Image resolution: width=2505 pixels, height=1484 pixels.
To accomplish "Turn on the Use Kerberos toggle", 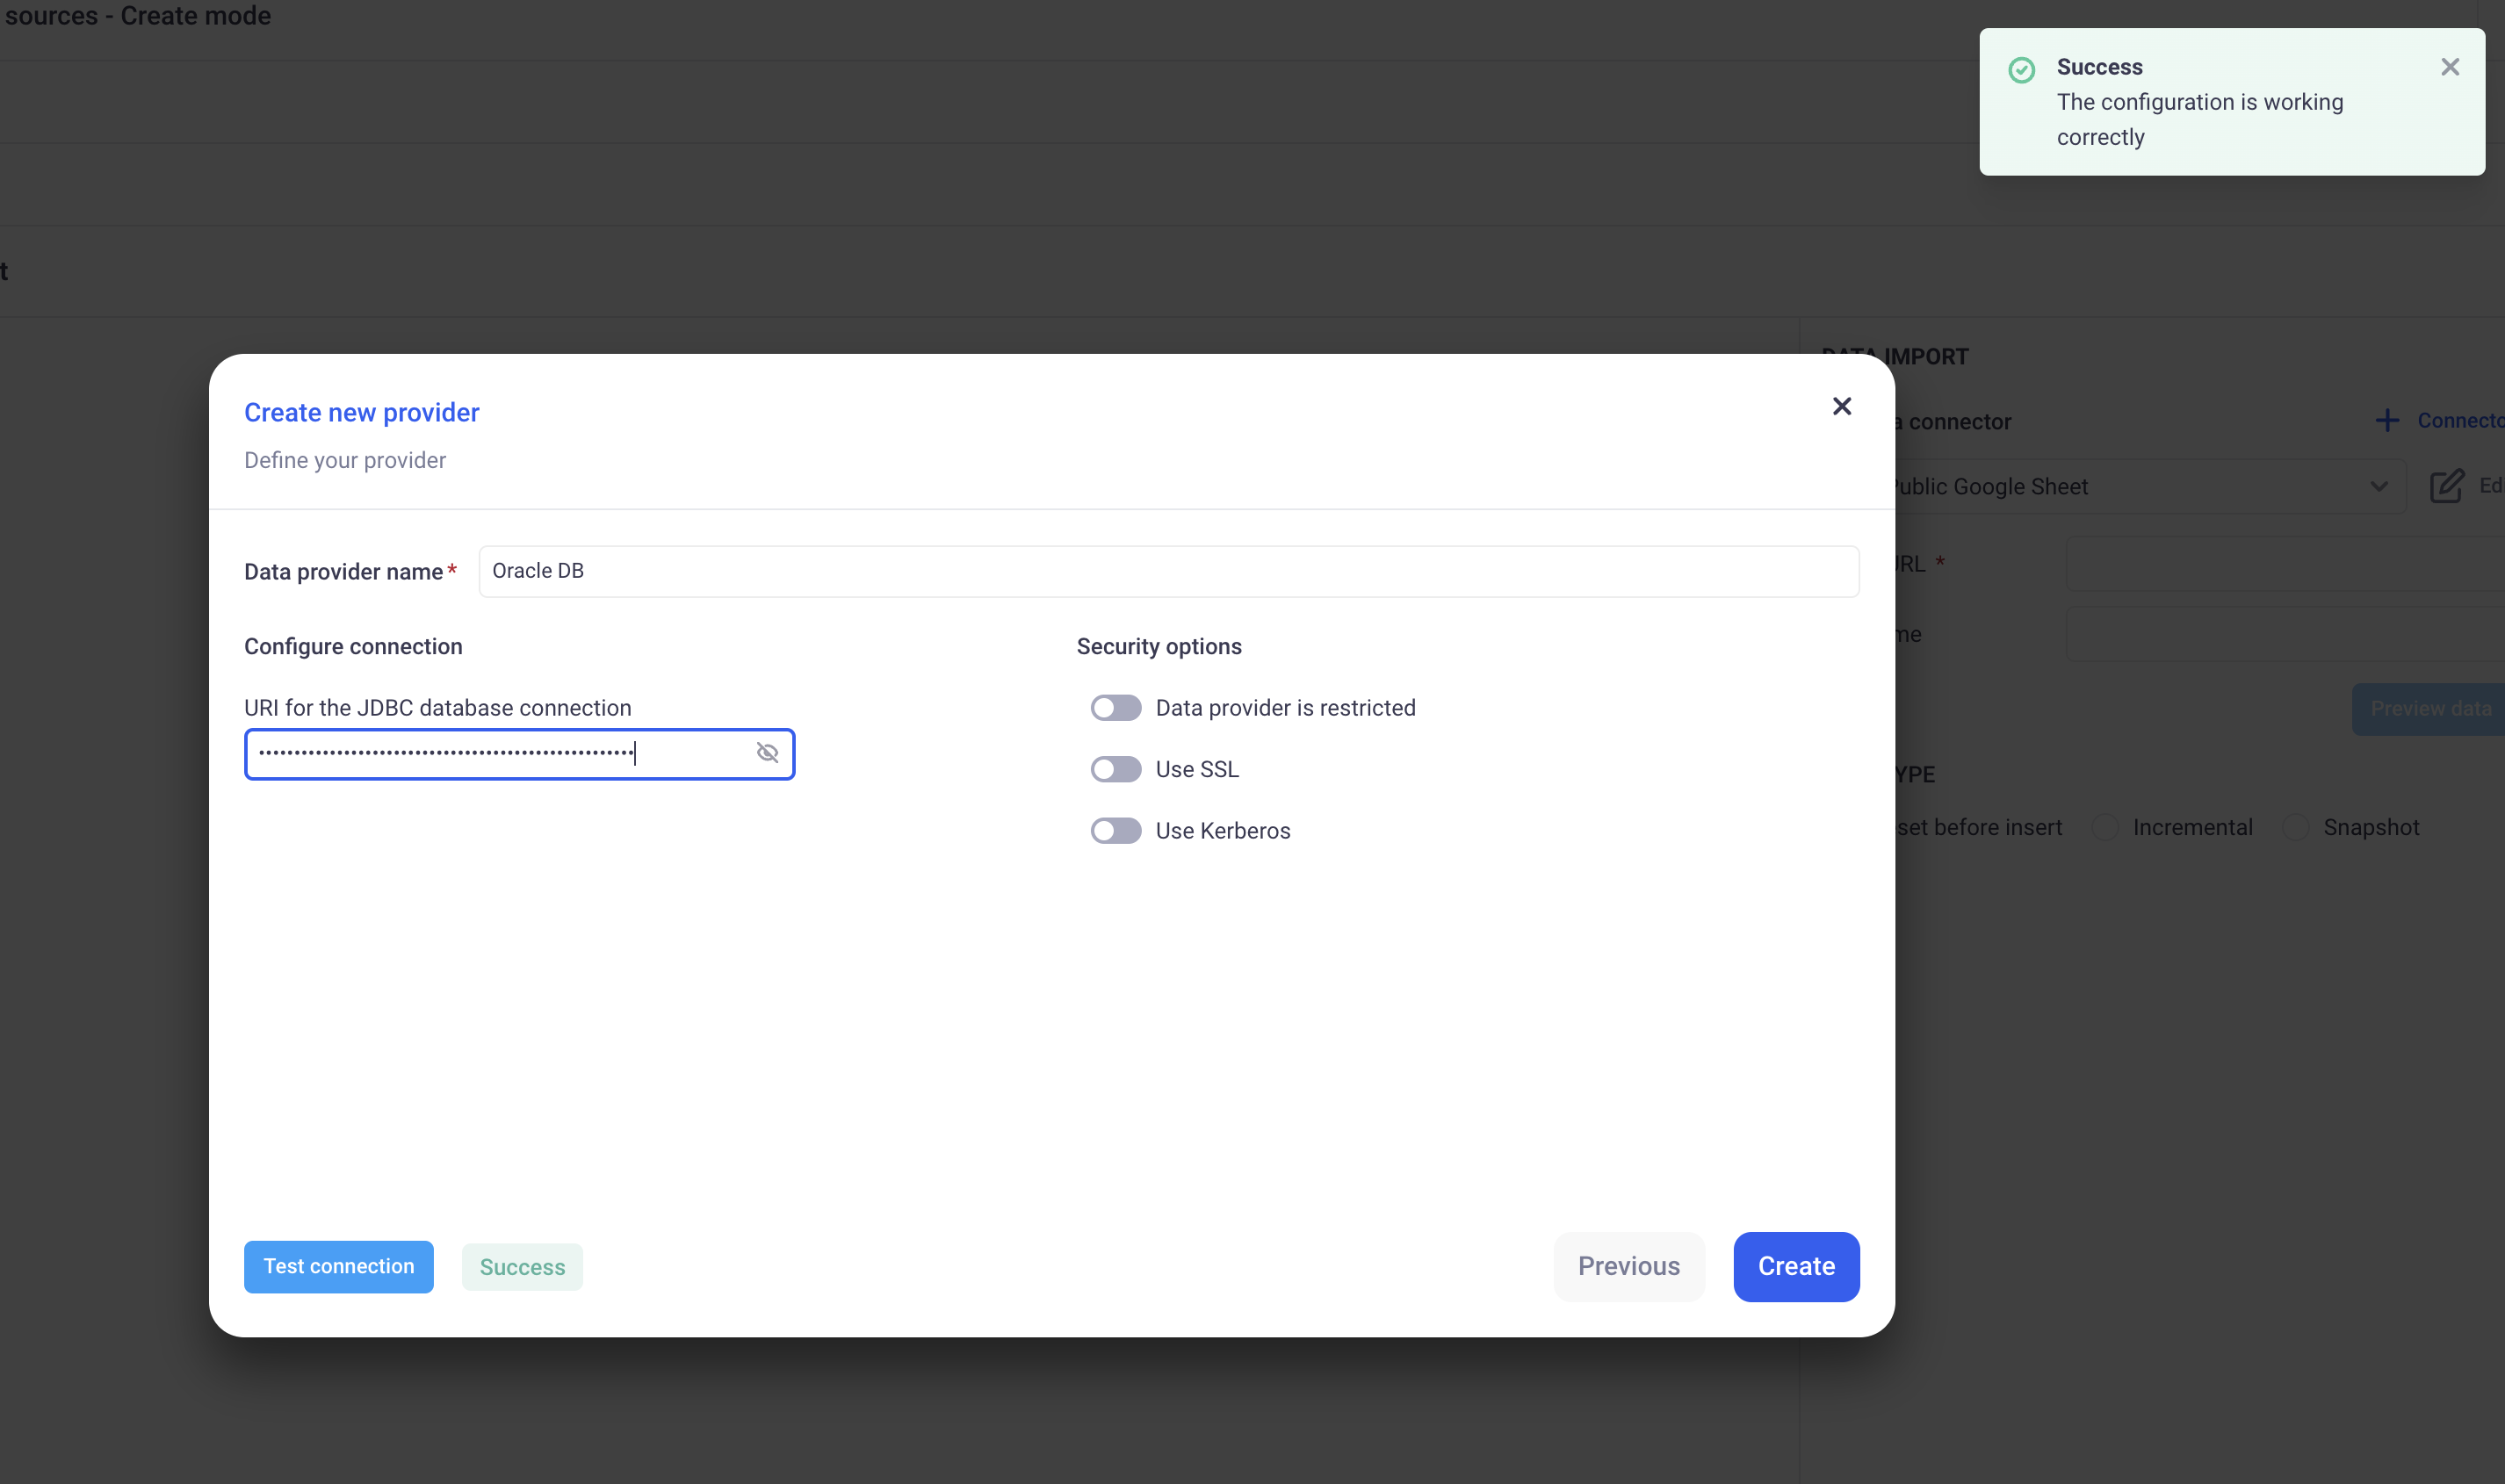I will [1115, 831].
